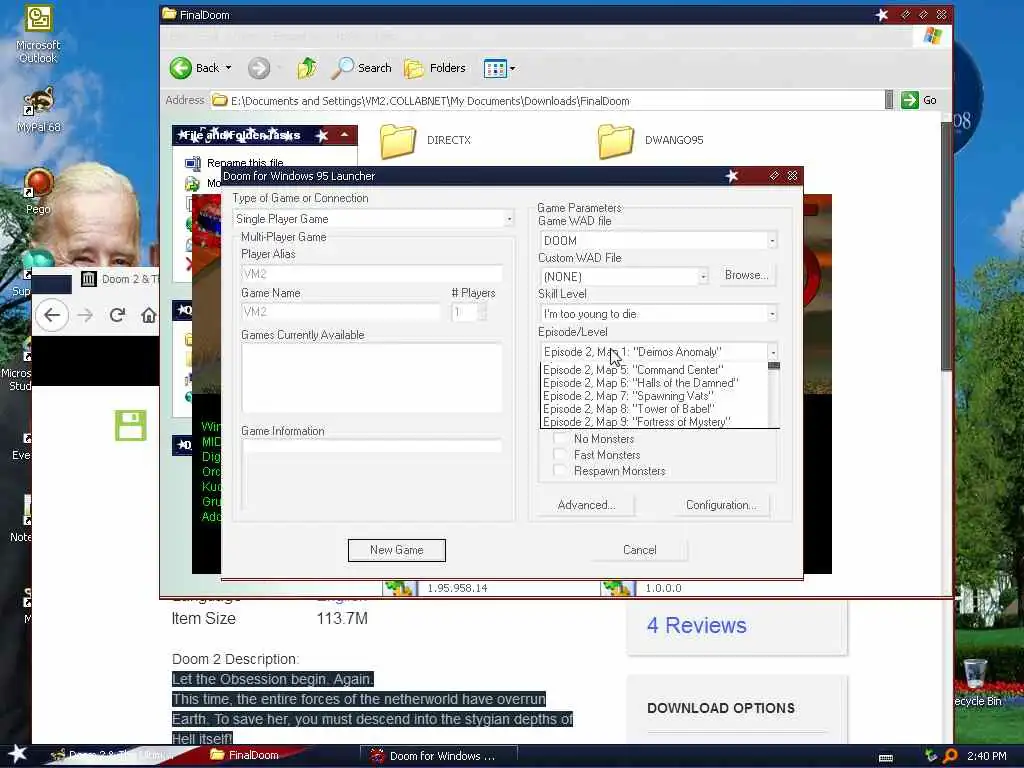Click the Browse... button

[x=746, y=276]
